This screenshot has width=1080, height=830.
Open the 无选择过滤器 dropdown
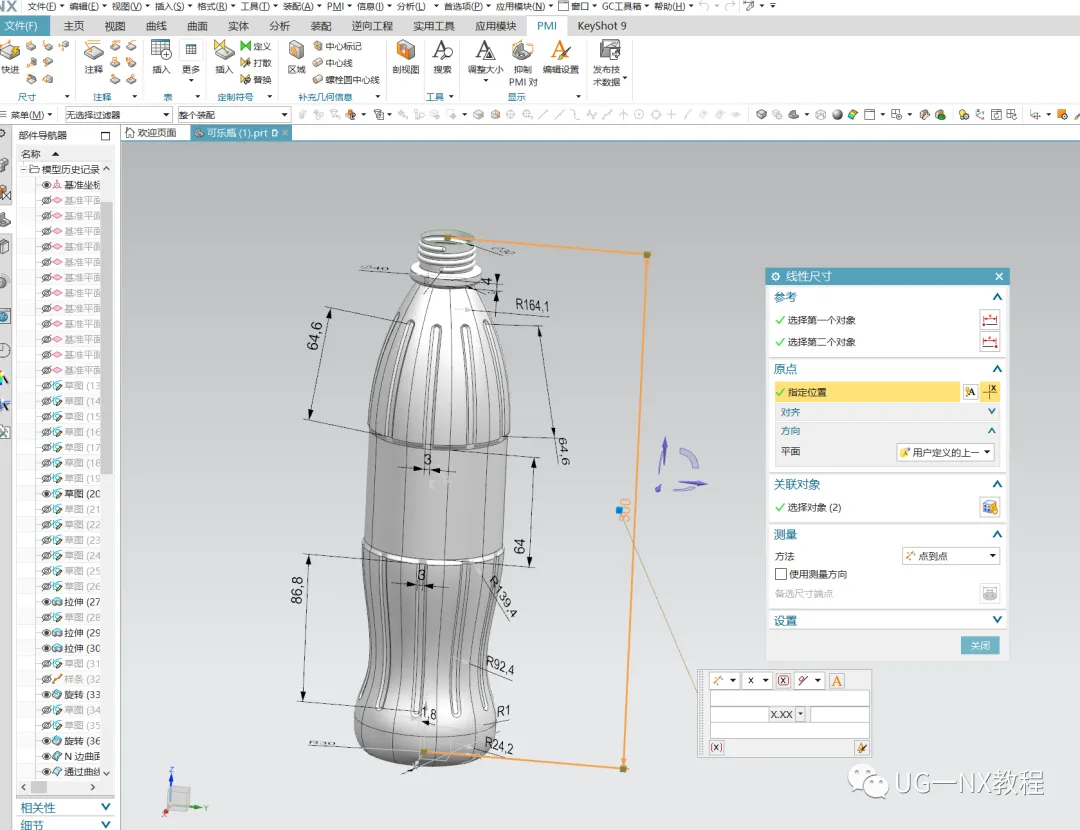tap(118, 114)
